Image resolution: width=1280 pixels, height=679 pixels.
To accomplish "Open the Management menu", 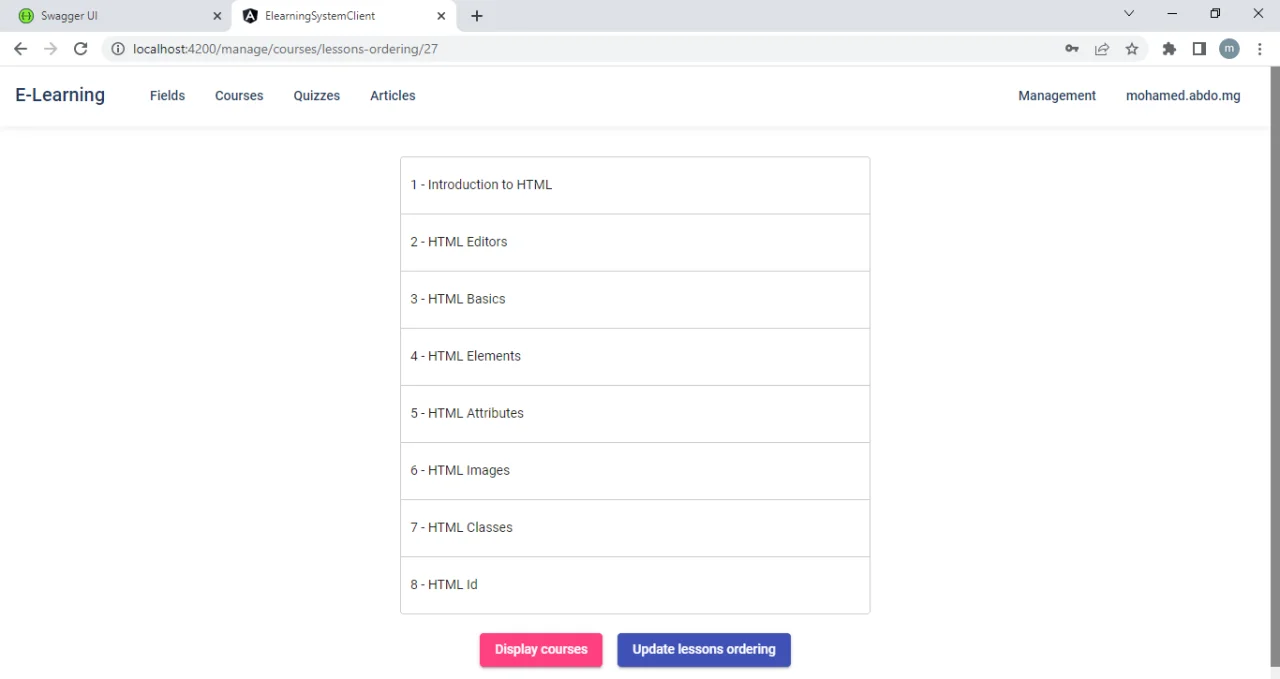I will (1057, 96).
